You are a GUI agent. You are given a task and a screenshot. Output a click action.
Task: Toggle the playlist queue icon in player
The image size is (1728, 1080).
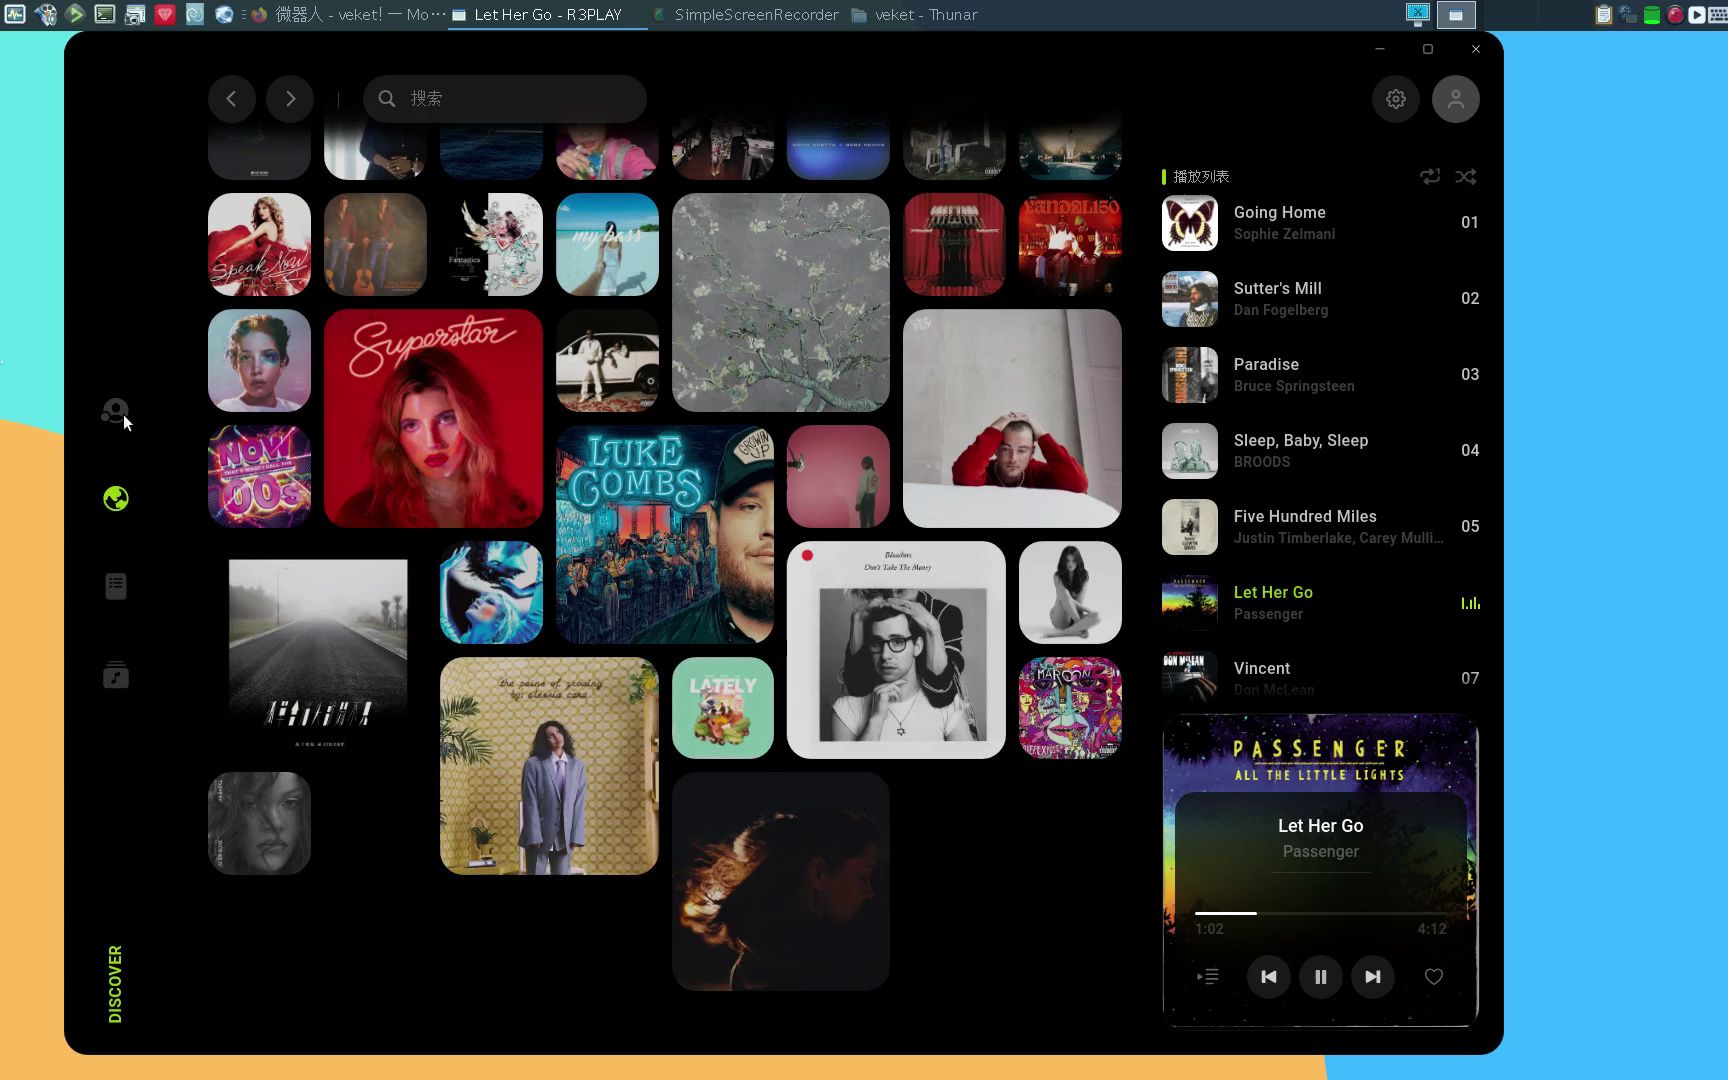[x=1208, y=977]
